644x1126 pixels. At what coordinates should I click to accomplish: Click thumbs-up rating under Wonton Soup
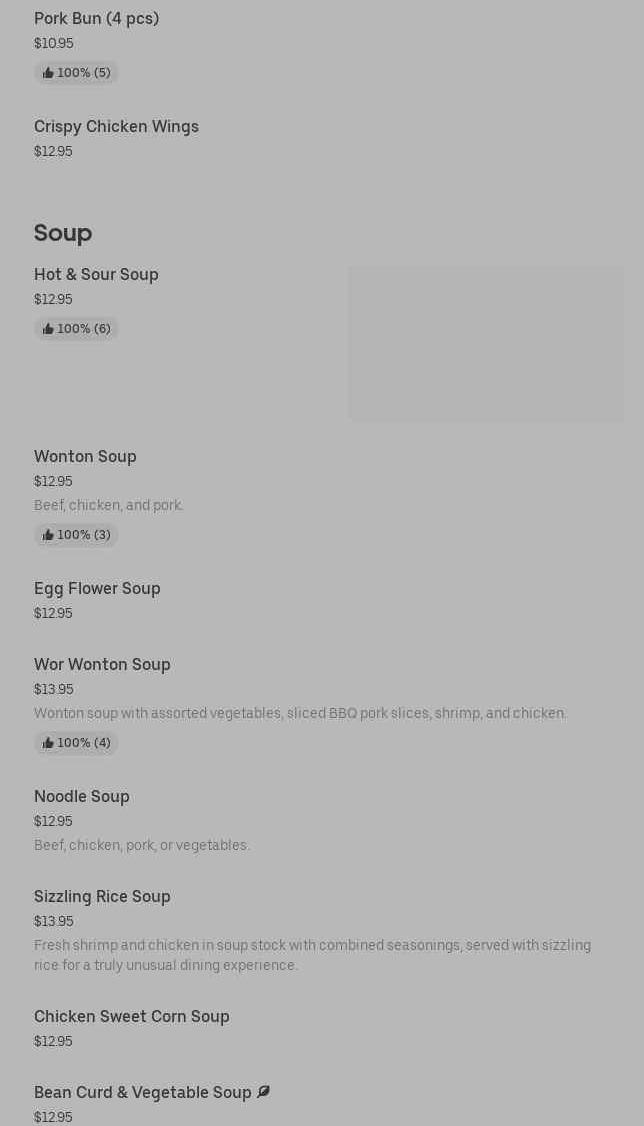coord(76,535)
